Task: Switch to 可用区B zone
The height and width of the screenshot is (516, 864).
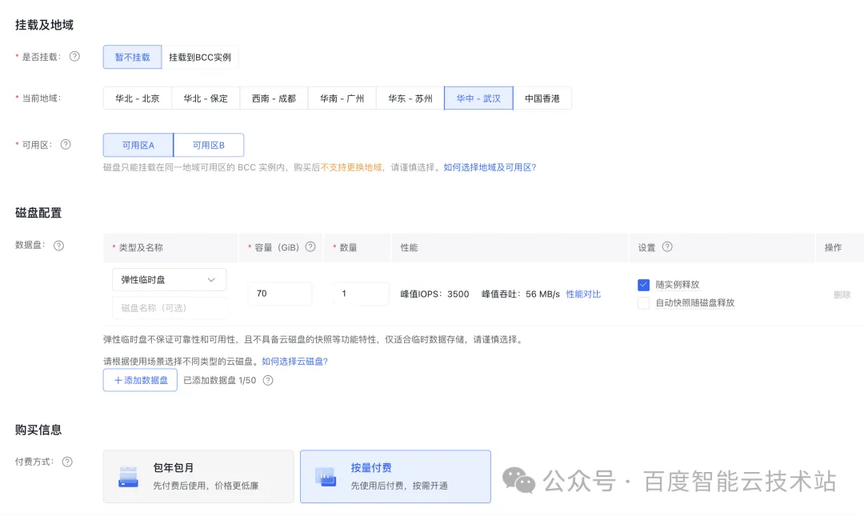Action: (208, 145)
